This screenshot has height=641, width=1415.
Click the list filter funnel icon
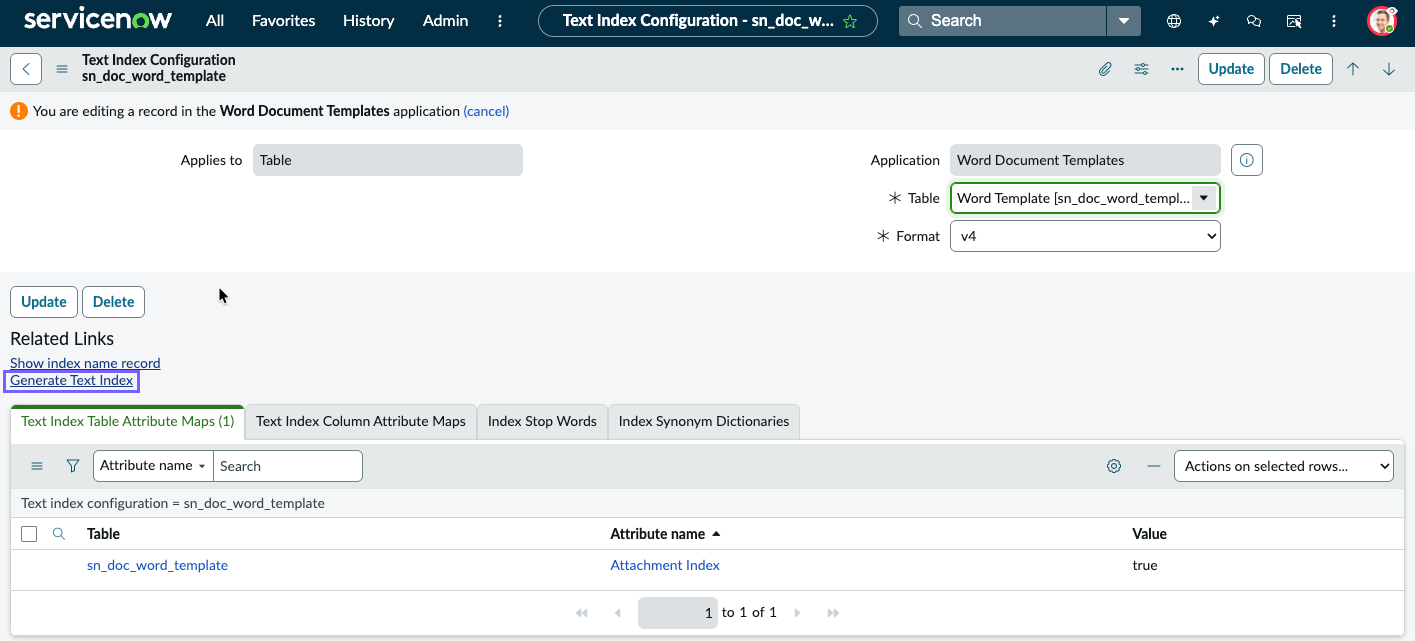point(73,466)
